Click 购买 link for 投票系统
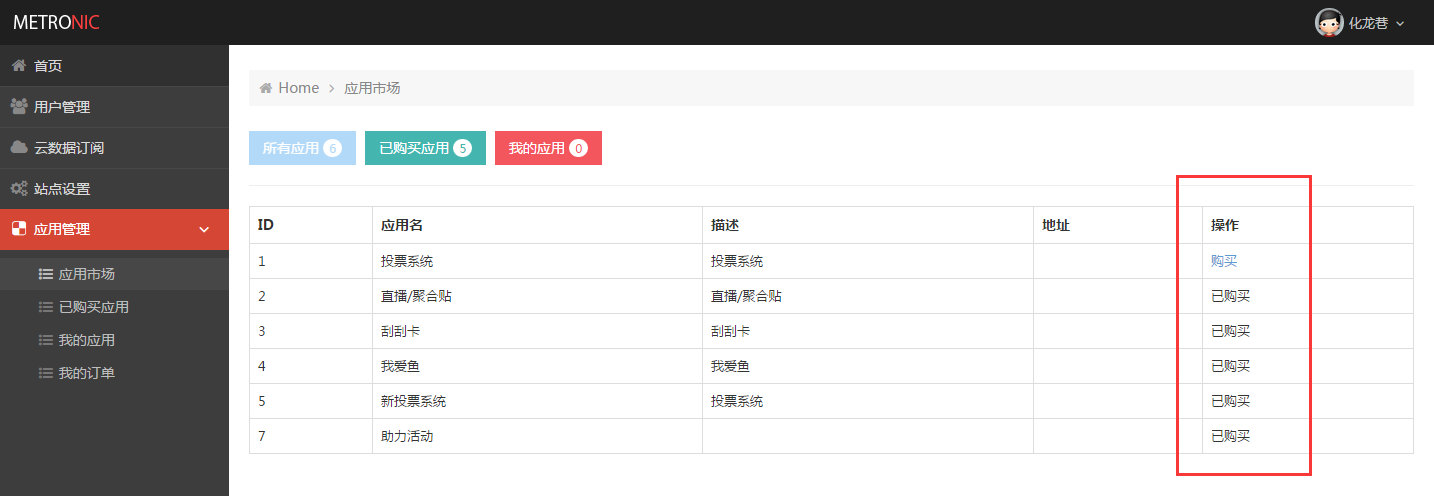 [x=1224, y=261]
